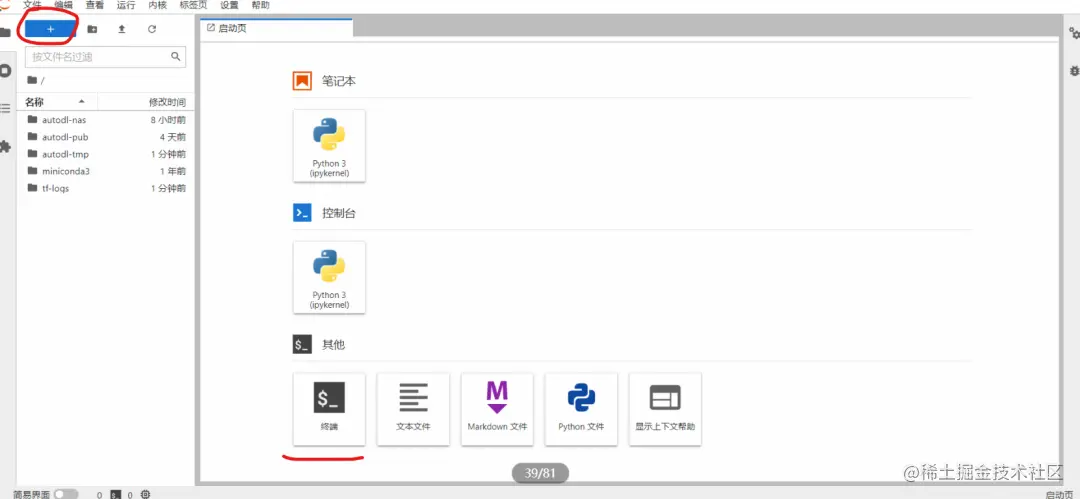Create a new Python 文件
Image resolution: width=1080 pixels, height=499 pixels.
(581, 409)
